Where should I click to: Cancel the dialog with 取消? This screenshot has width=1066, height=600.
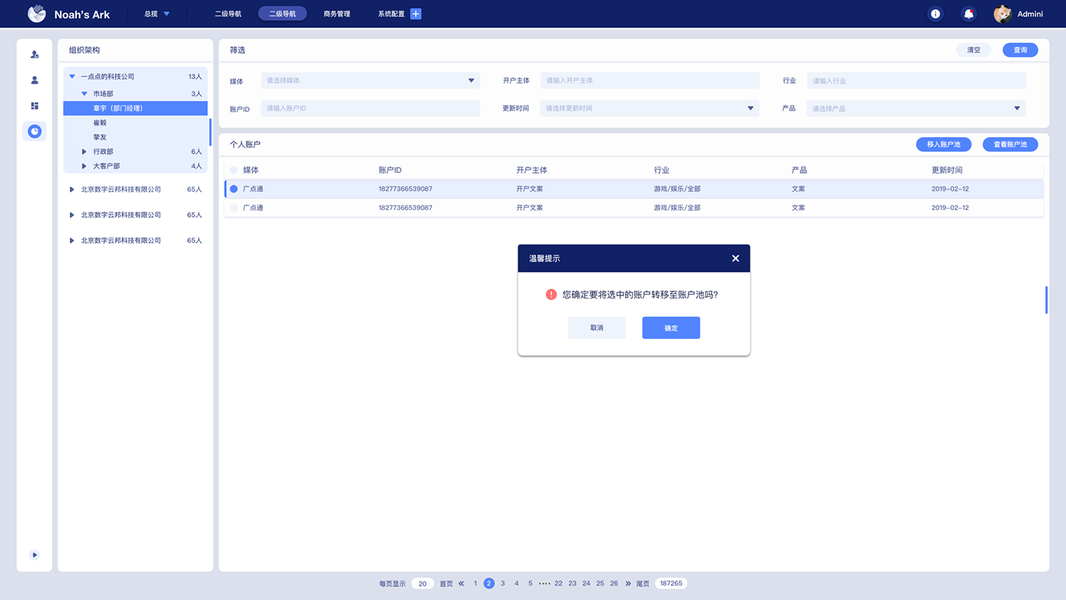point(596,328)
